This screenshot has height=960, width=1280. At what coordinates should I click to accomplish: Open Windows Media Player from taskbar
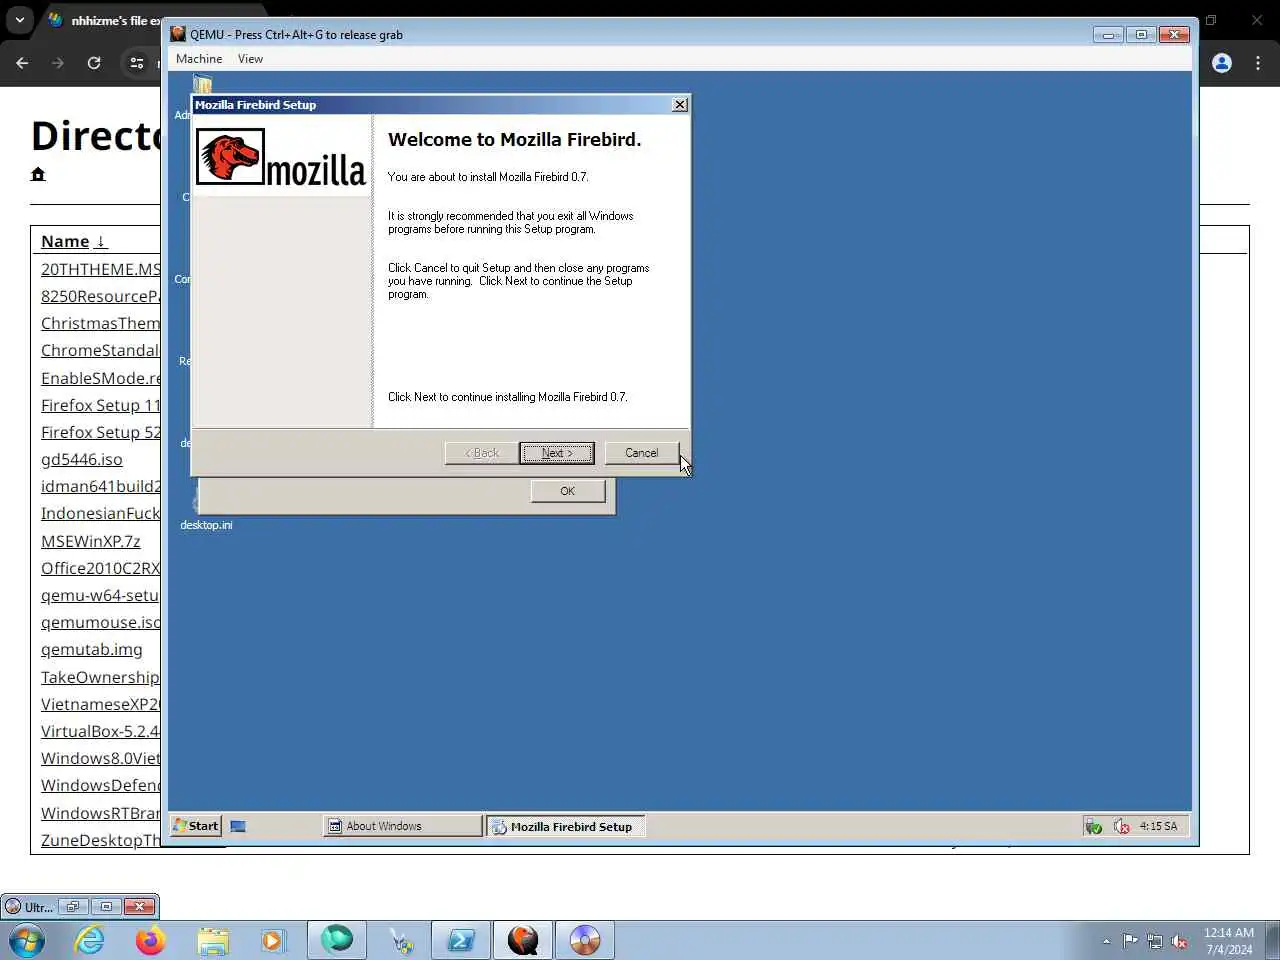[272, 940]
